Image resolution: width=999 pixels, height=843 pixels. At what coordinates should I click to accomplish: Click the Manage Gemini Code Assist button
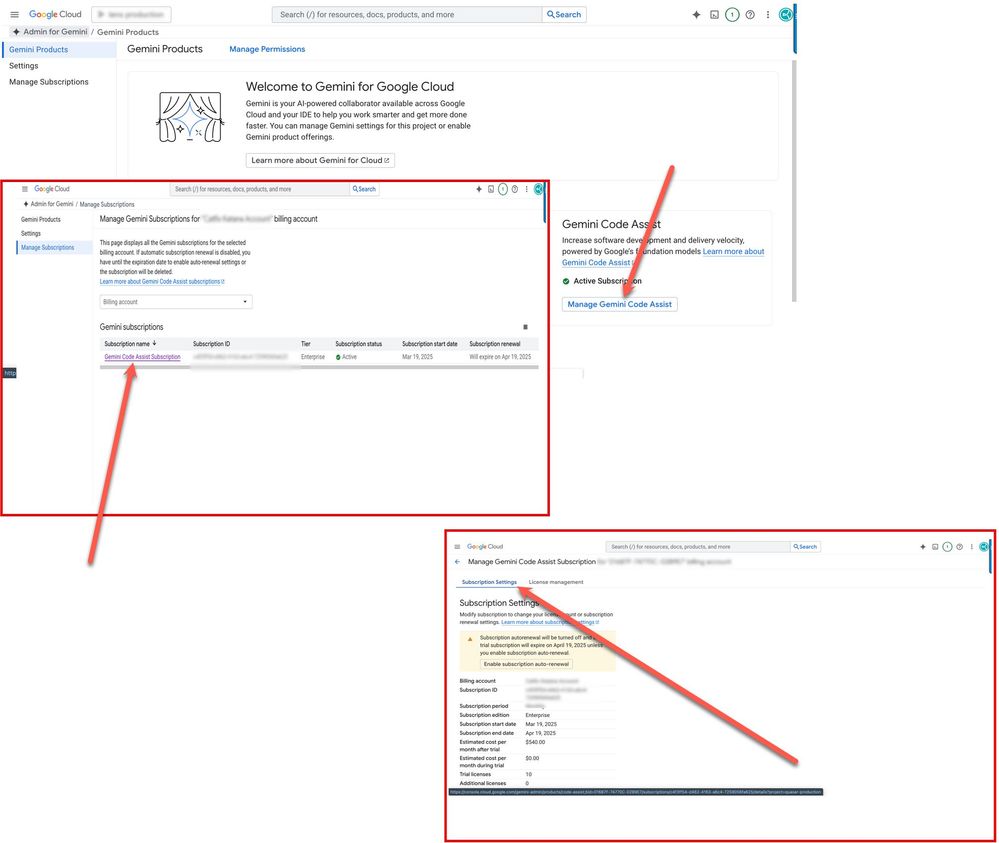click(x=619, y=305)
